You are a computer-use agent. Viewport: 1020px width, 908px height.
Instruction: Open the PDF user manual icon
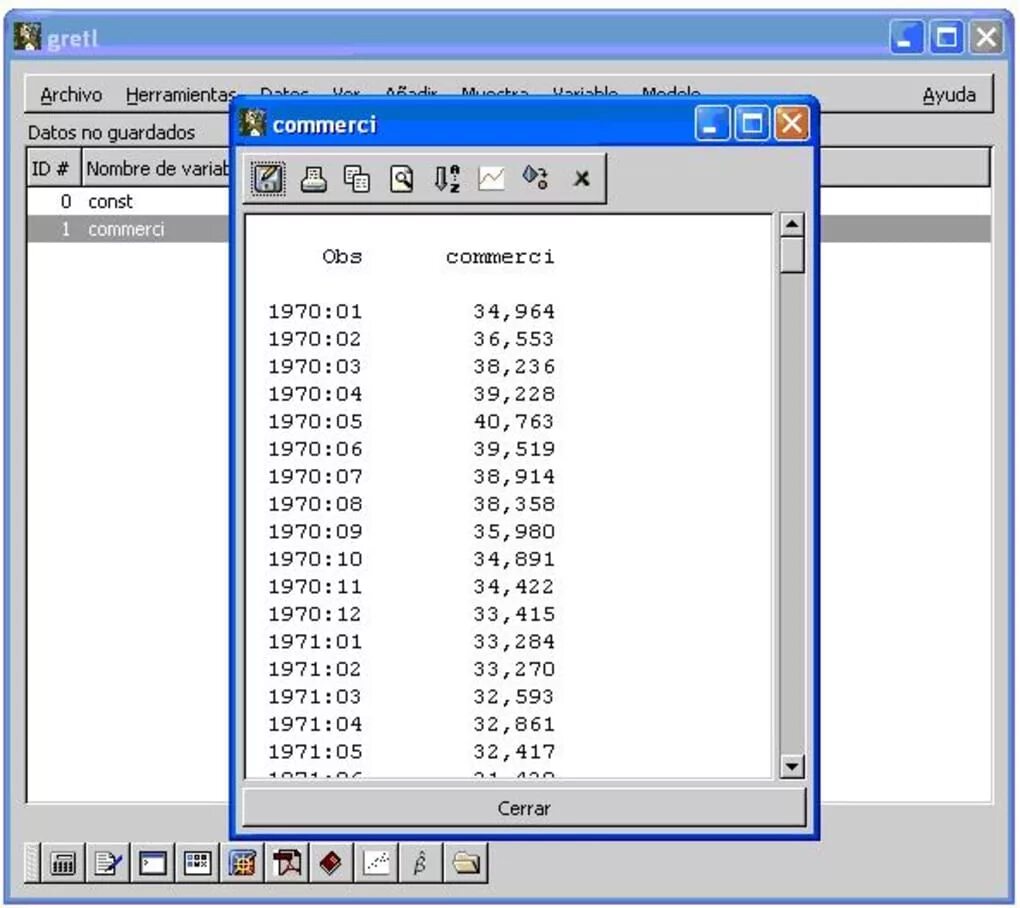[x=287, y=864]
